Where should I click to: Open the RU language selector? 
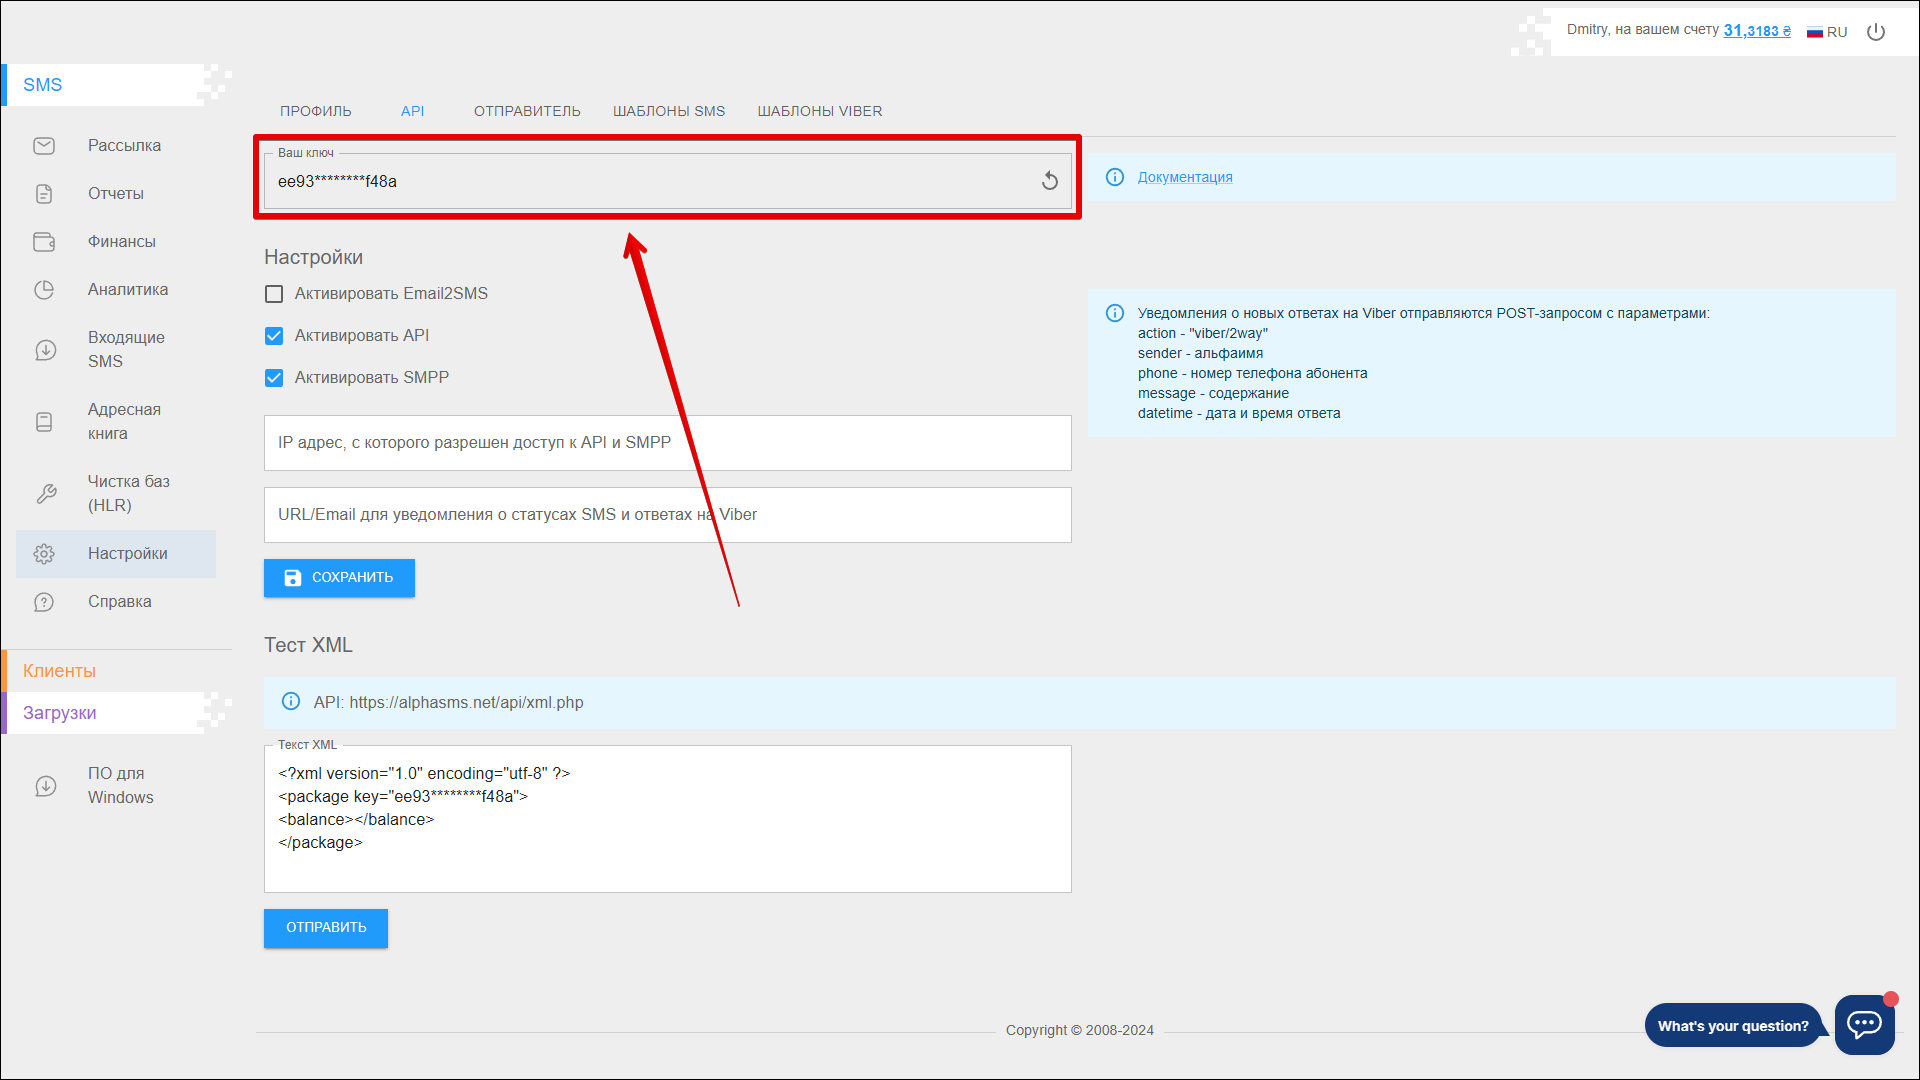[x=1827, y=32]
